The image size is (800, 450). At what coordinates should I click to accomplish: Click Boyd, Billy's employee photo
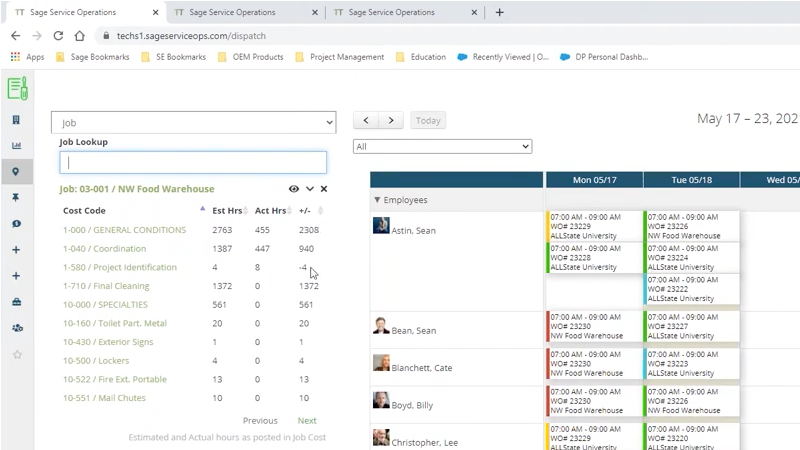coord(381,400)
